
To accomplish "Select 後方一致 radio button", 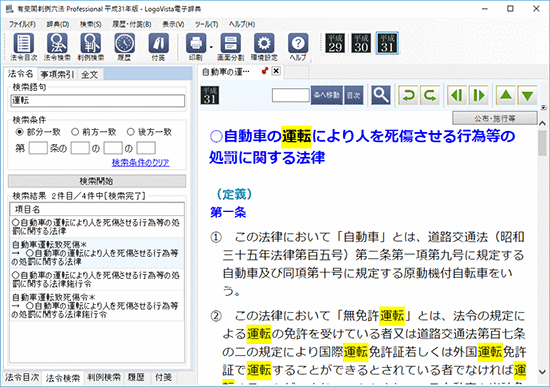I will (x=130, y=132).
